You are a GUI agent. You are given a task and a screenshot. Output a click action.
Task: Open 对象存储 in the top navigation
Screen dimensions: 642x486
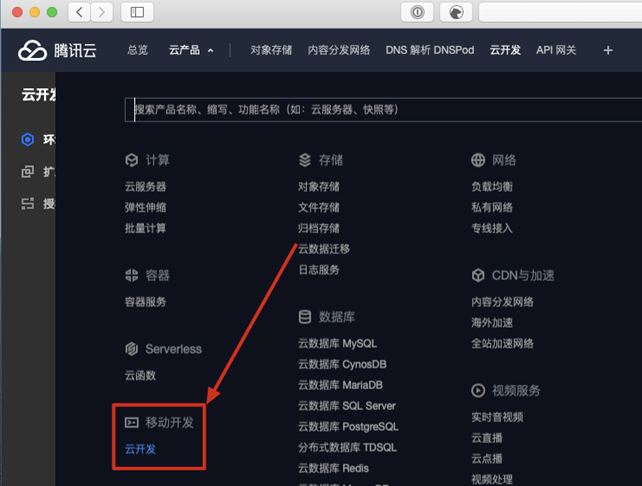tap(271, 50)
